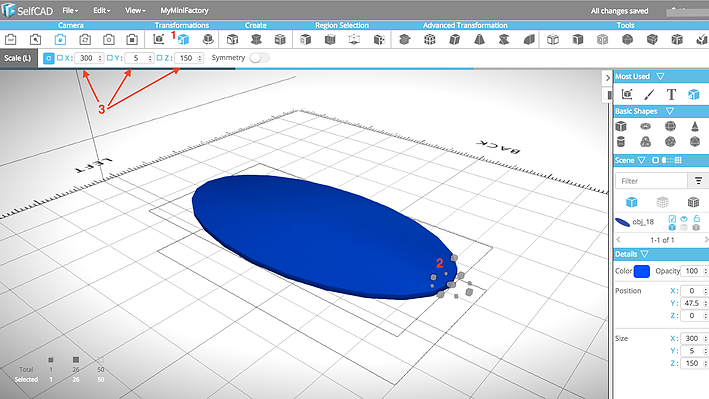Collapse the Basic Shapes section

tap(670, 111)
